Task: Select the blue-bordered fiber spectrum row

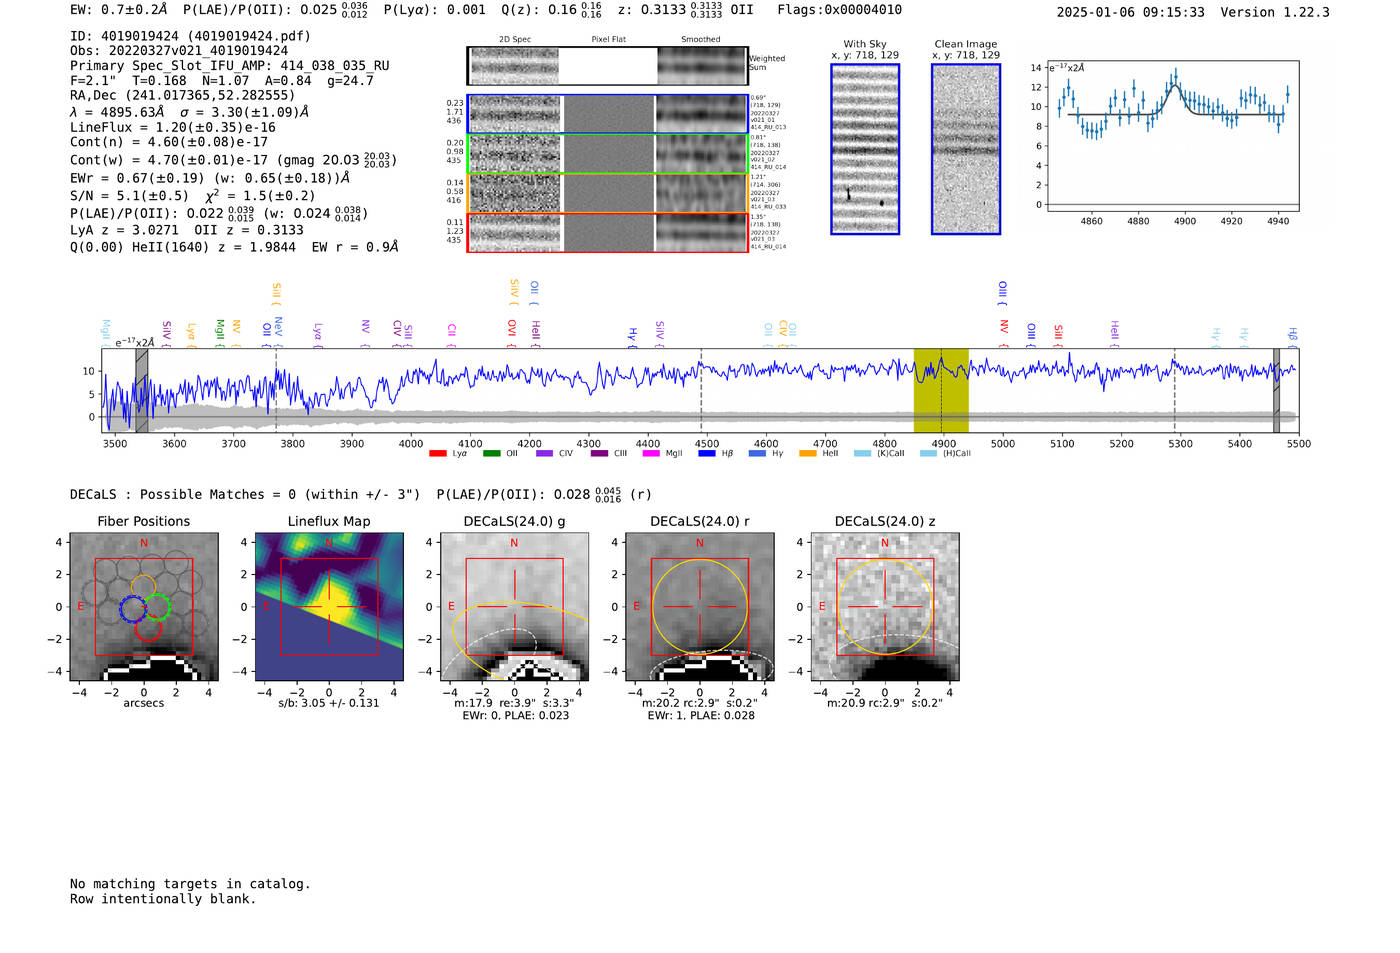Action: coord(608,114)
